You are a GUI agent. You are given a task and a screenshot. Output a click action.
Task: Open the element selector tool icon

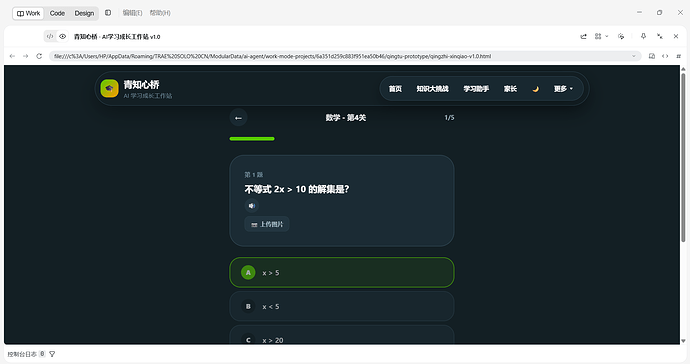[598, 37]
